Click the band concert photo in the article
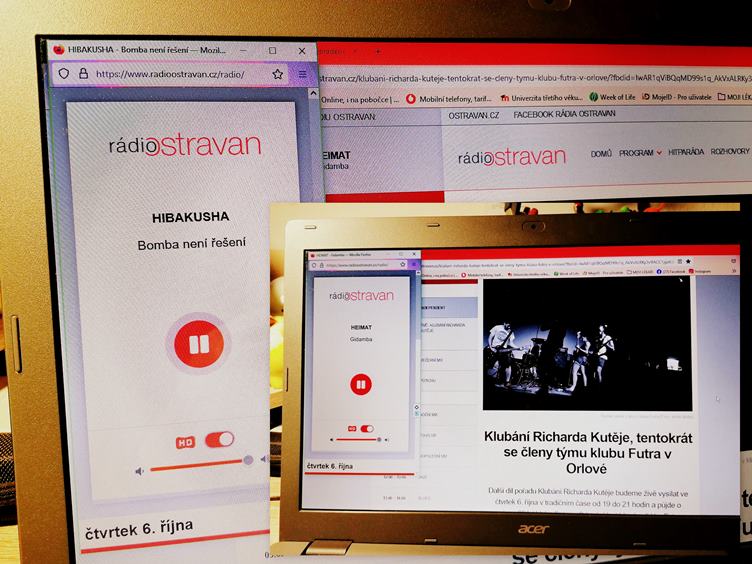The width and height of the screenshot is (752, 564). [x=587, y=343]
